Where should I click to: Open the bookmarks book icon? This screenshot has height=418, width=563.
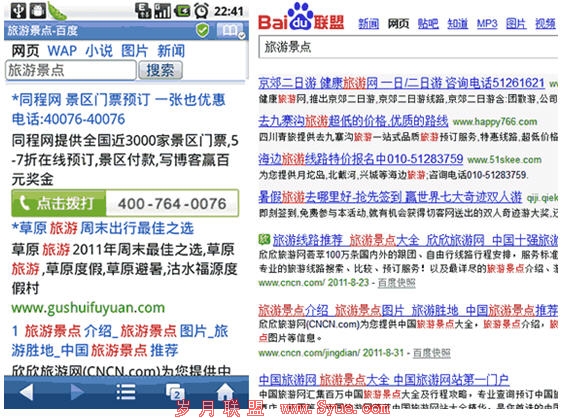(232, 31)
